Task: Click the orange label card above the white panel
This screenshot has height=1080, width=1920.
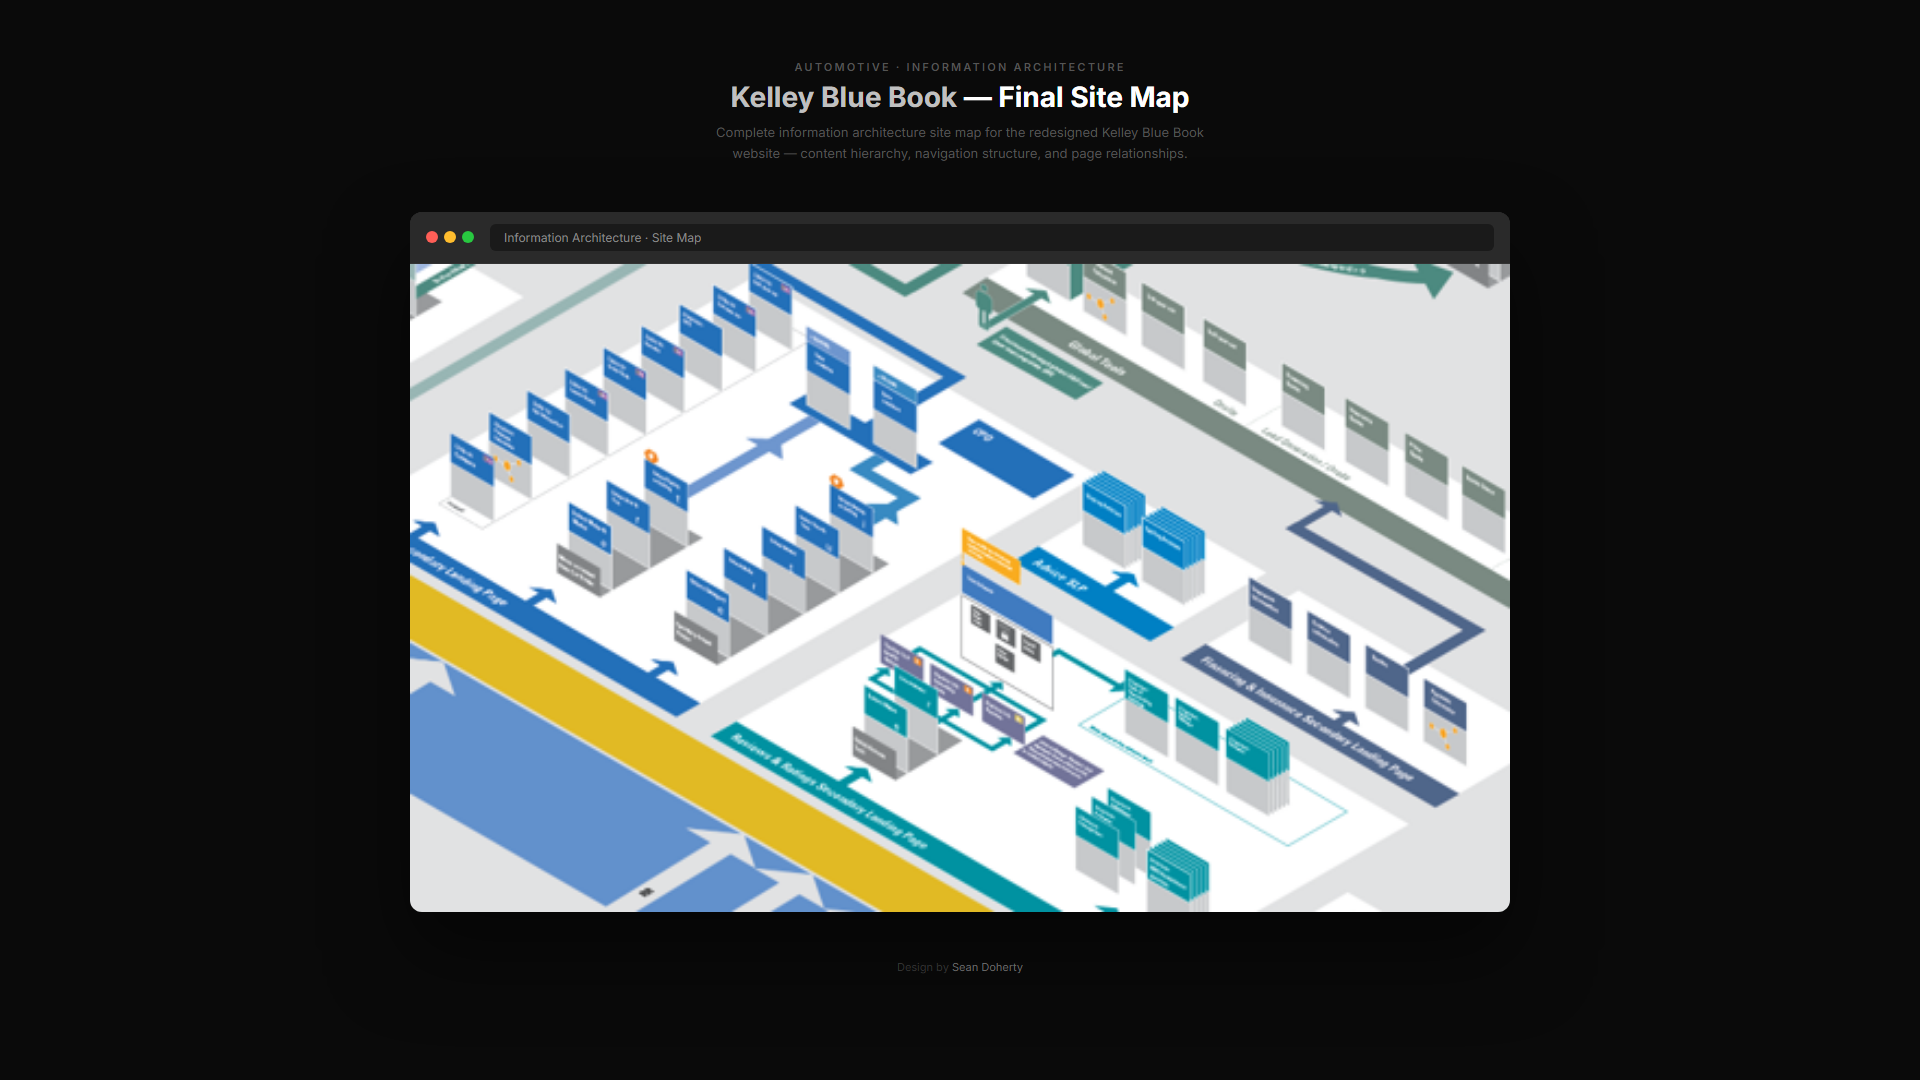Action: [989, 554]
